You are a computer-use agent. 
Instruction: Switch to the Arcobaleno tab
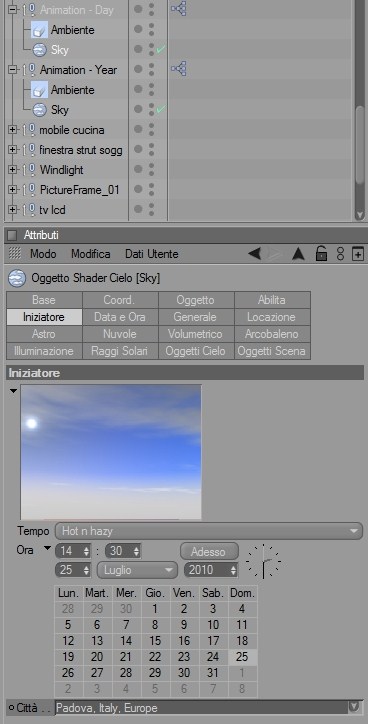[x=272, y=334]
